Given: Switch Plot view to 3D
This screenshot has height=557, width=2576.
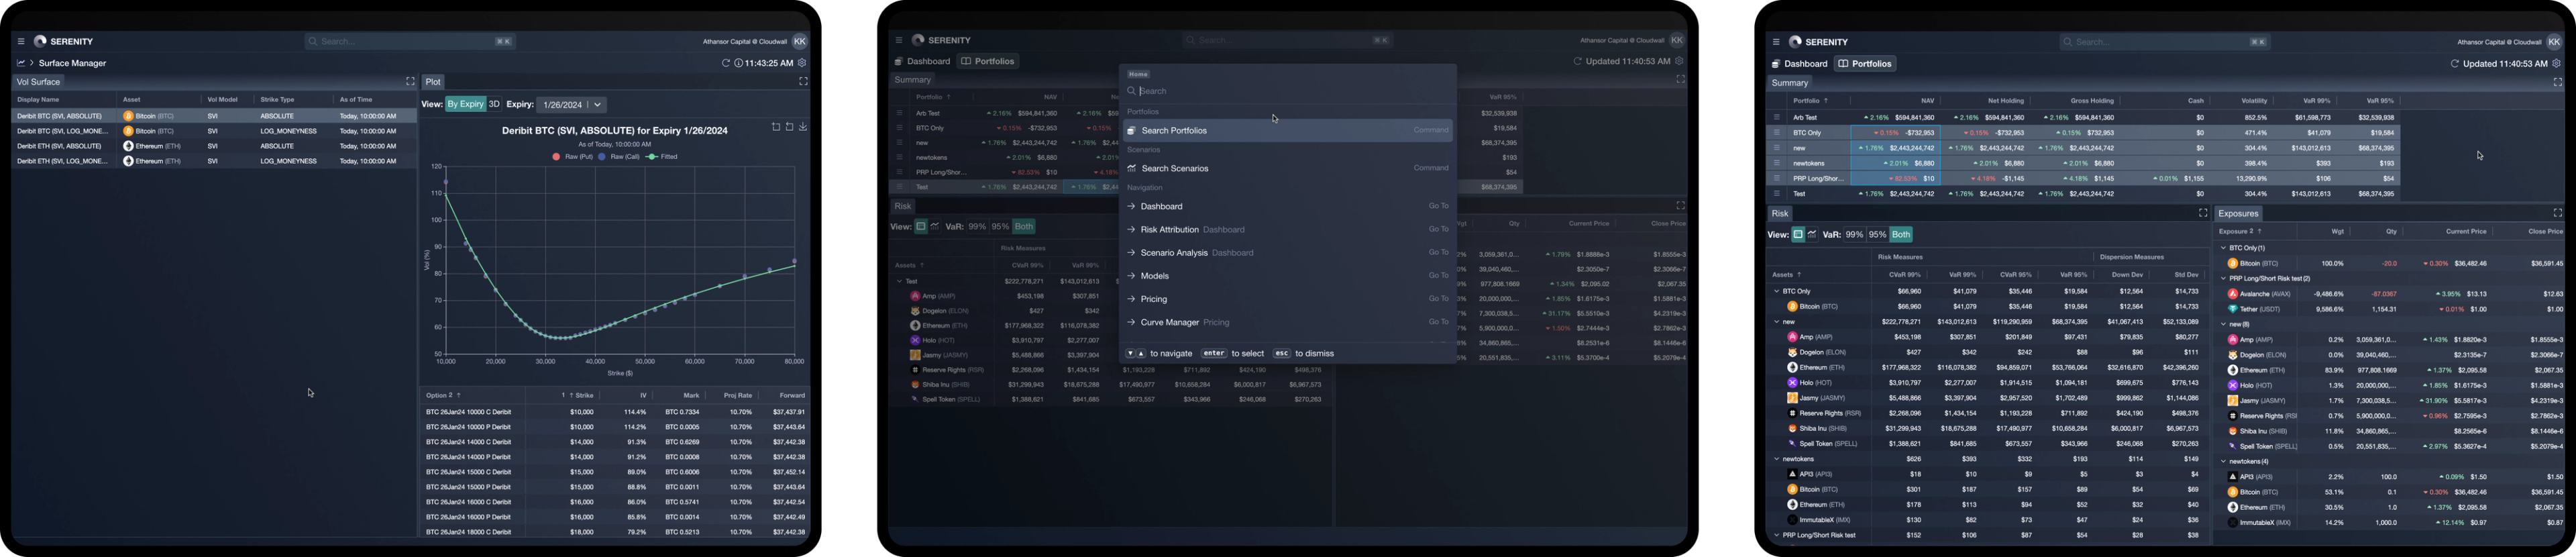Looking at the screenshot, I should (x=494, y=104).
